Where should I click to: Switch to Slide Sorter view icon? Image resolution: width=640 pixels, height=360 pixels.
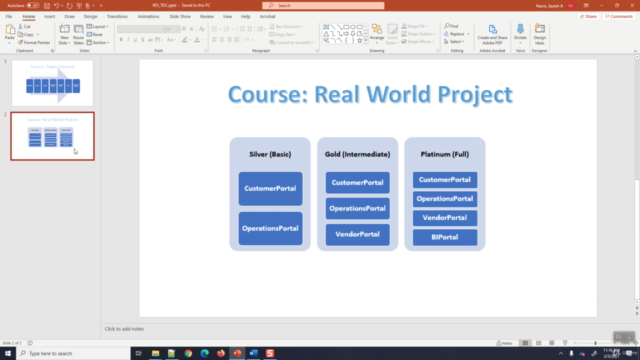click(x=538, y=343)
